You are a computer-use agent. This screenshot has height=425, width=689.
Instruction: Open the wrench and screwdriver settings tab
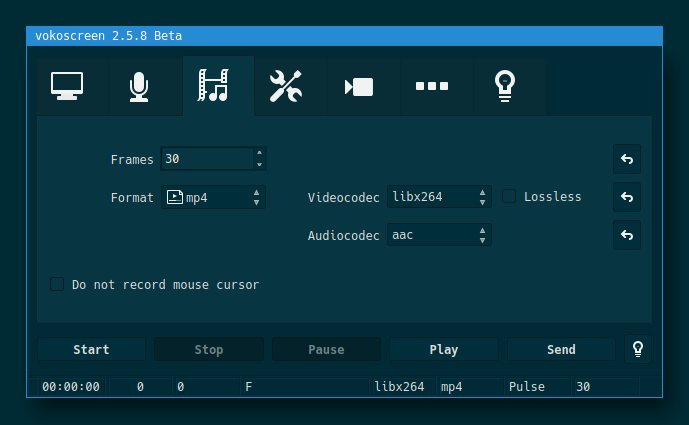click(285, 87)
